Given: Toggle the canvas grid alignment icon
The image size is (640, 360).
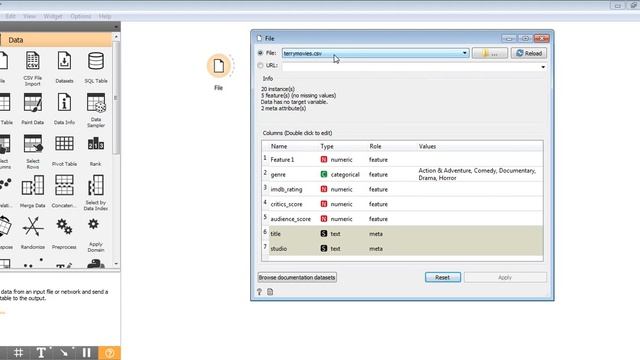Looking at the screenshot, I should coord(18,353).
